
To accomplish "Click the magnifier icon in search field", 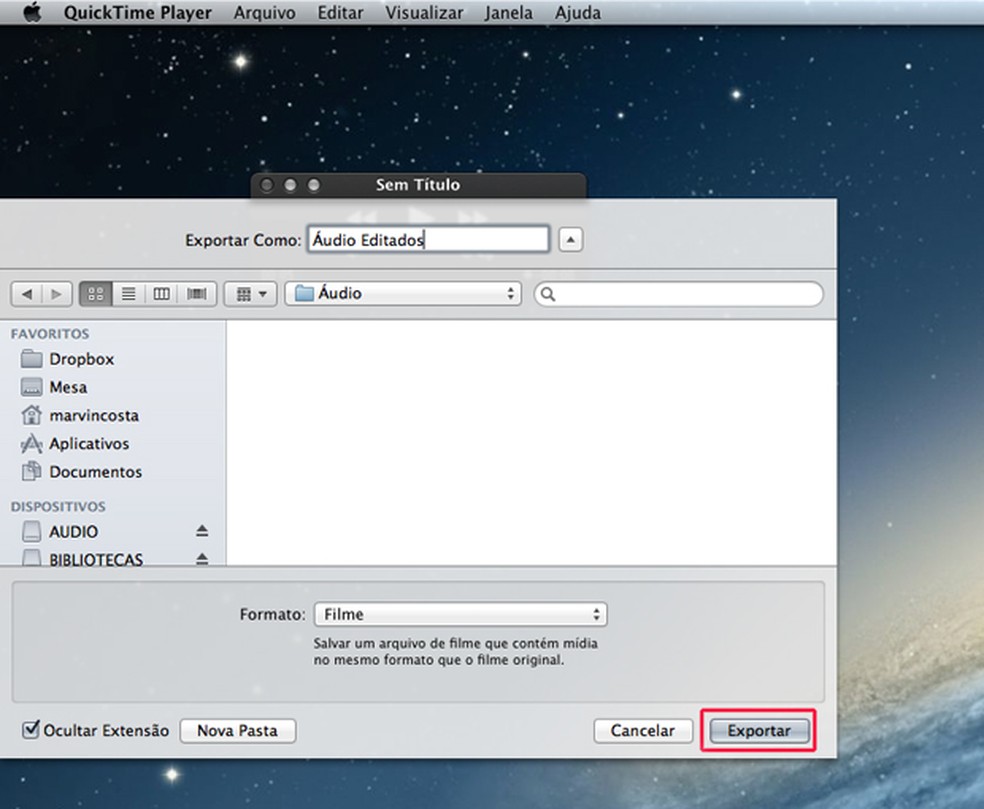I will 548,294.
